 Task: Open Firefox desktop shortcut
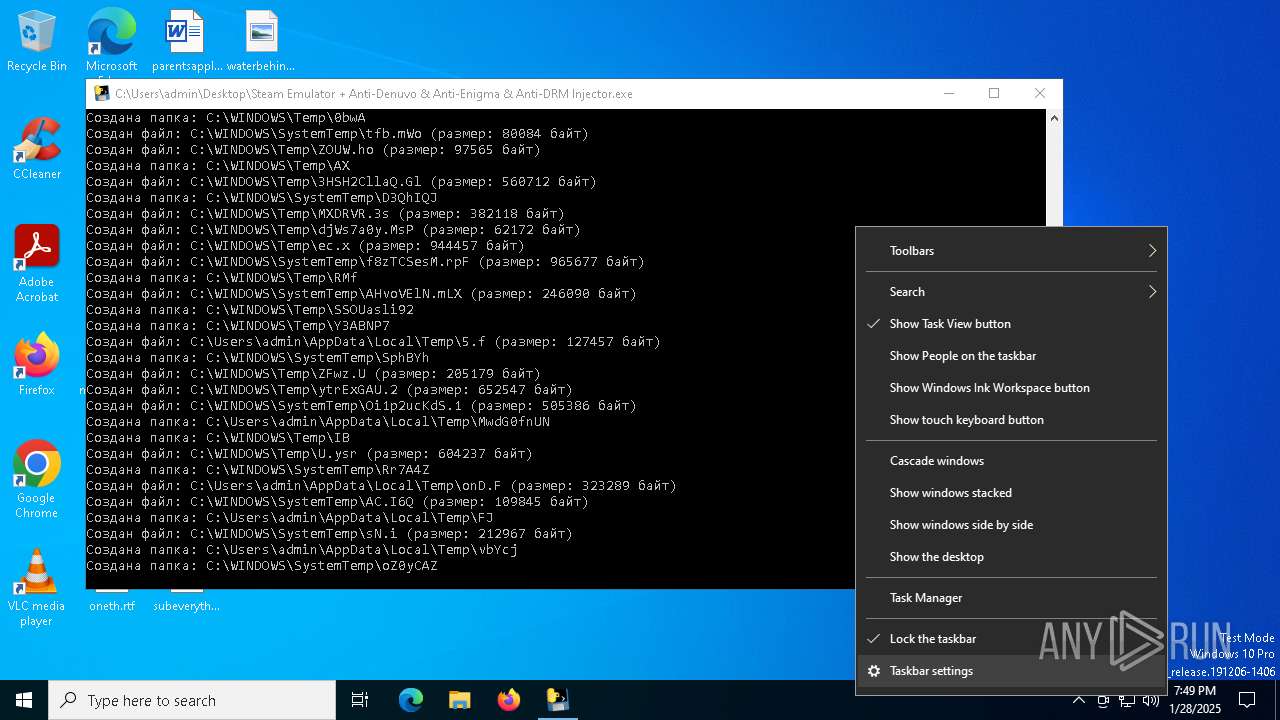[x=36, y=365]
